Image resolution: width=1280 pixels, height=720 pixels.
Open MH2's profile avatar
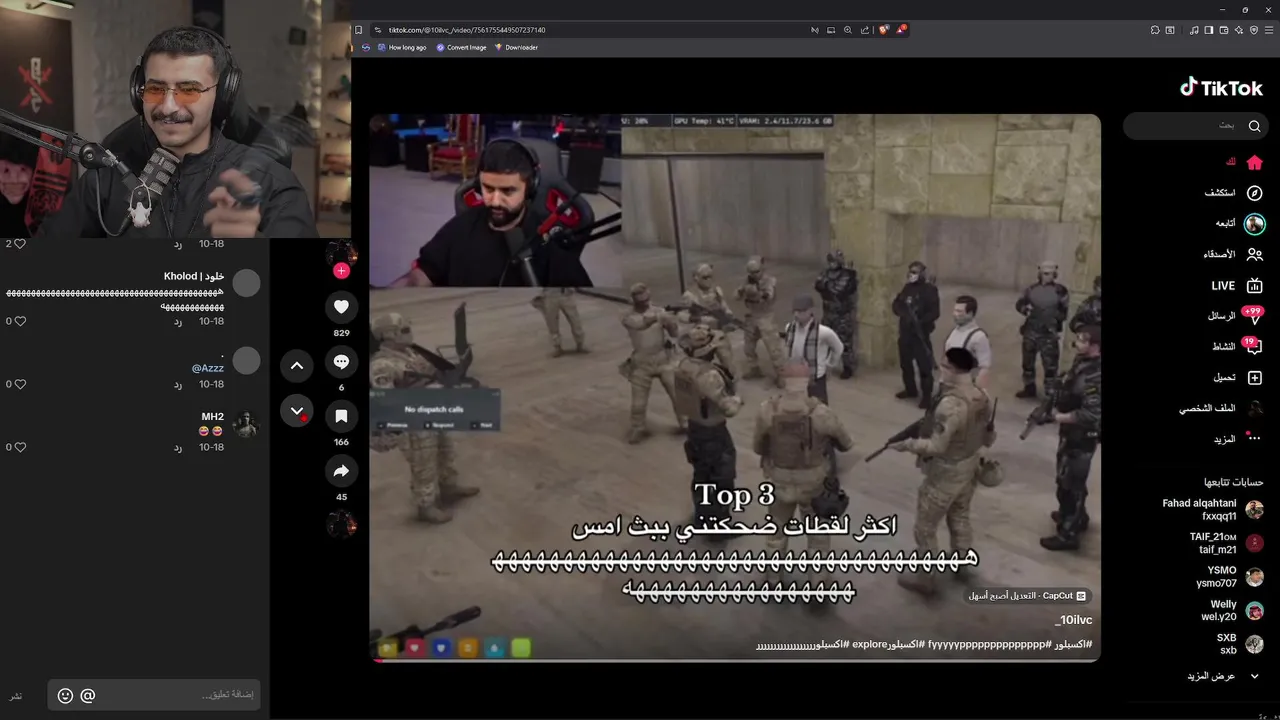246,424
